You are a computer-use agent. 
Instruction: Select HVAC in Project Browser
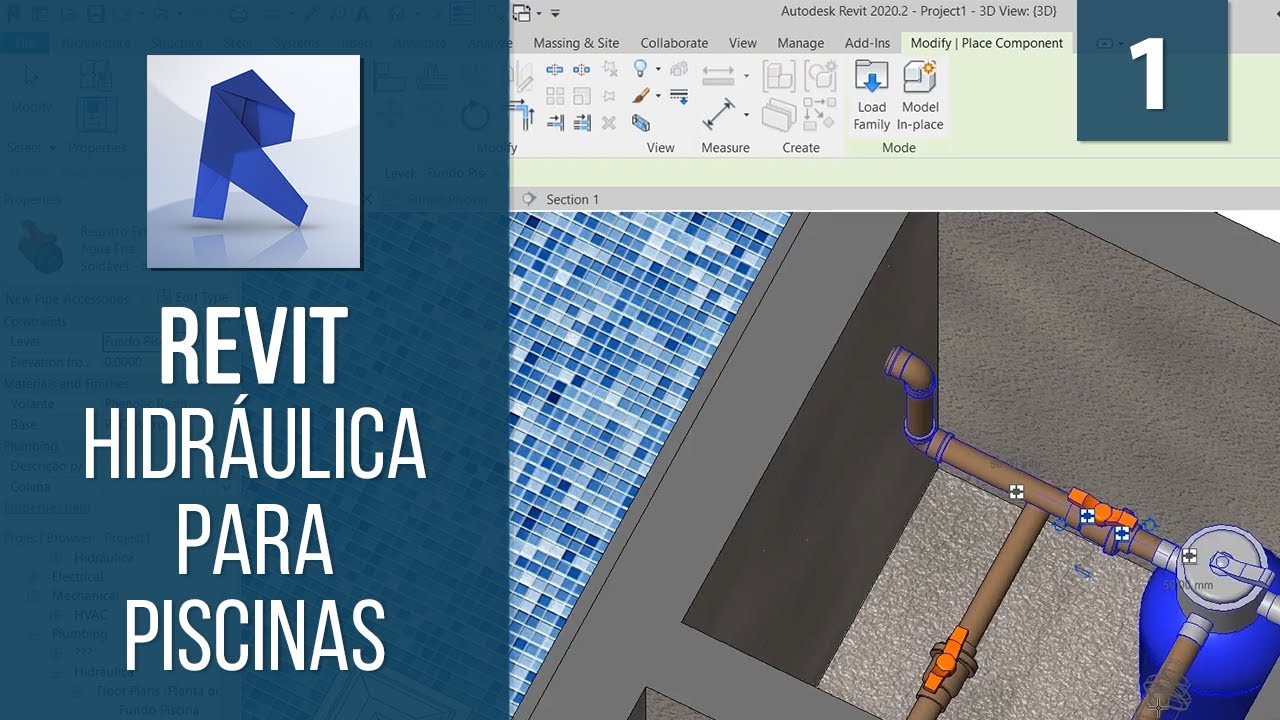point(92,614)
